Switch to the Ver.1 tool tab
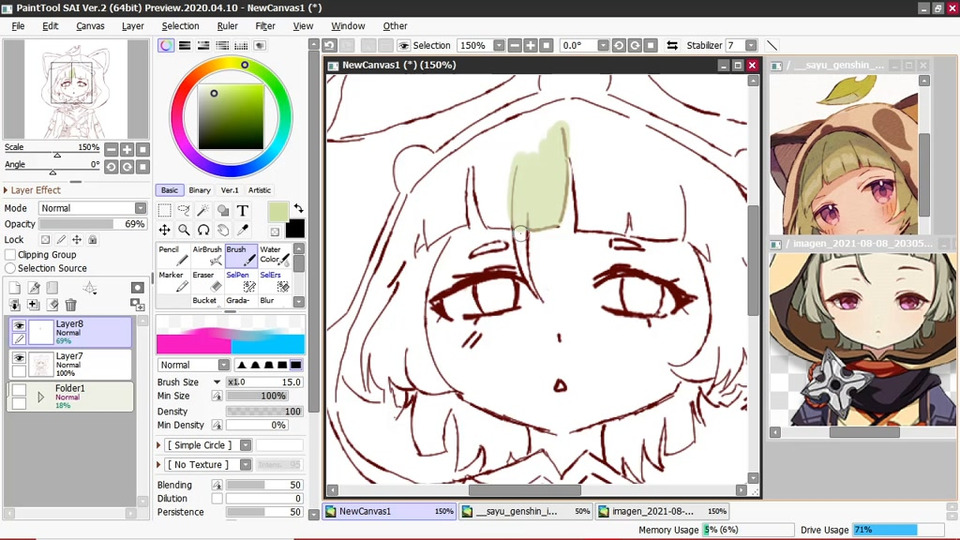The height and width of the screenshot is (540, 960). 230,190
